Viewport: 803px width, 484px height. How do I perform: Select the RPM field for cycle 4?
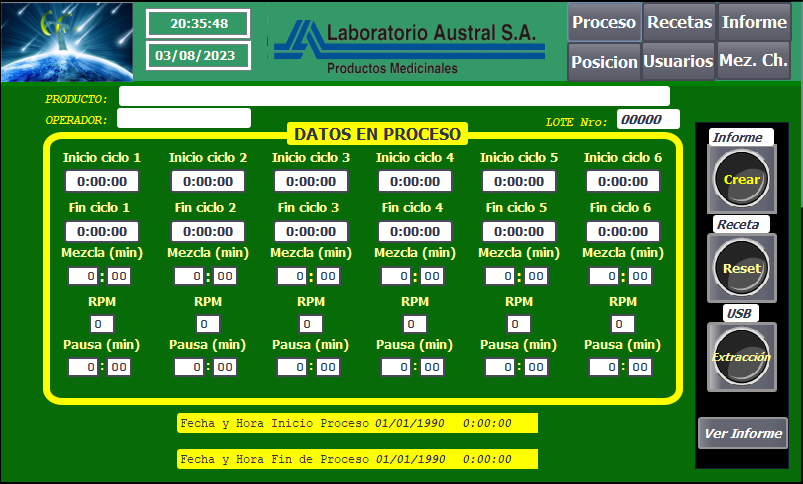(415, 324)
